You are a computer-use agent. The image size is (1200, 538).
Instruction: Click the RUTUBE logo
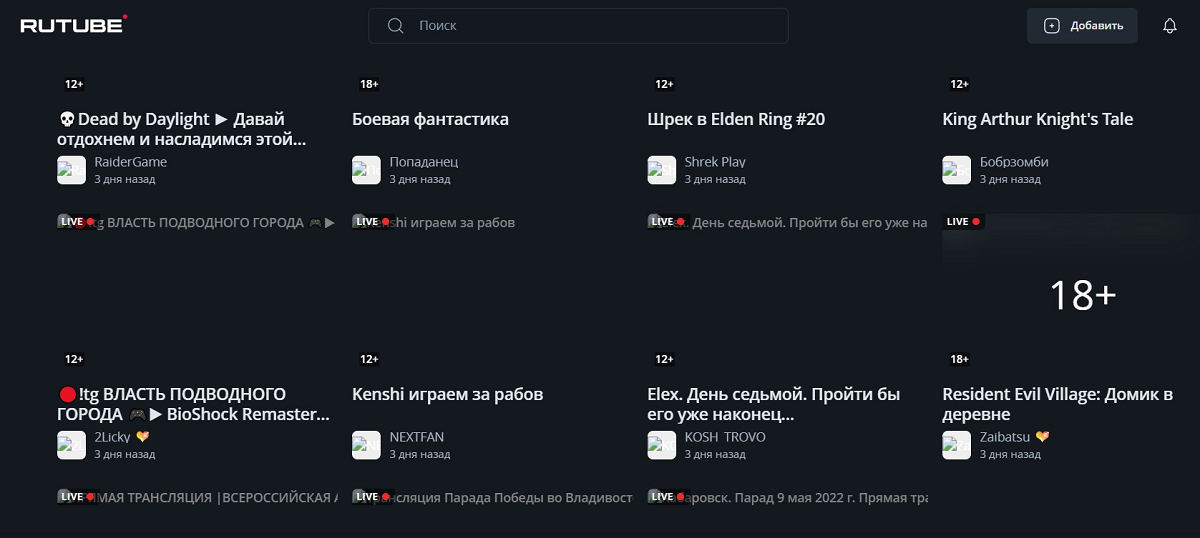click(74, 25)
